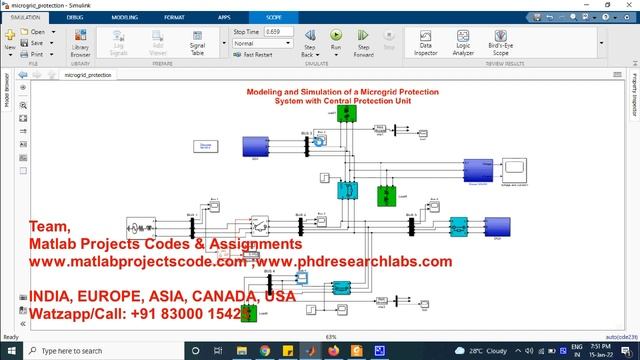Collapse the palette with double chevron
The image size is (640, 360).
coord(23,324)
